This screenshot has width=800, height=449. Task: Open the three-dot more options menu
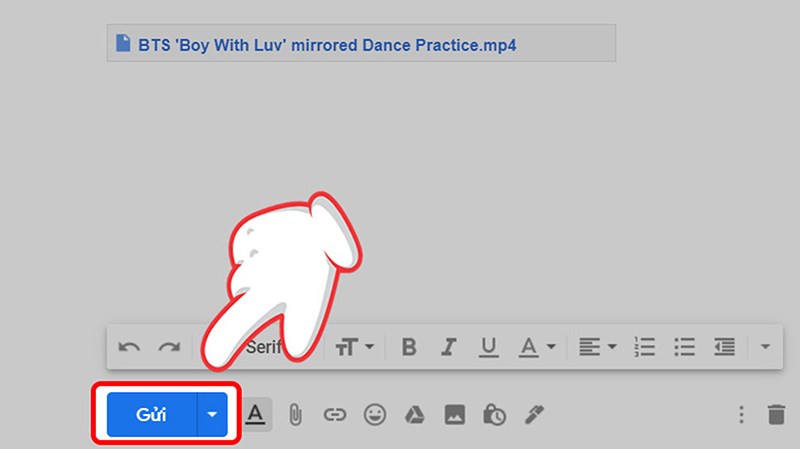coord(741,414)
